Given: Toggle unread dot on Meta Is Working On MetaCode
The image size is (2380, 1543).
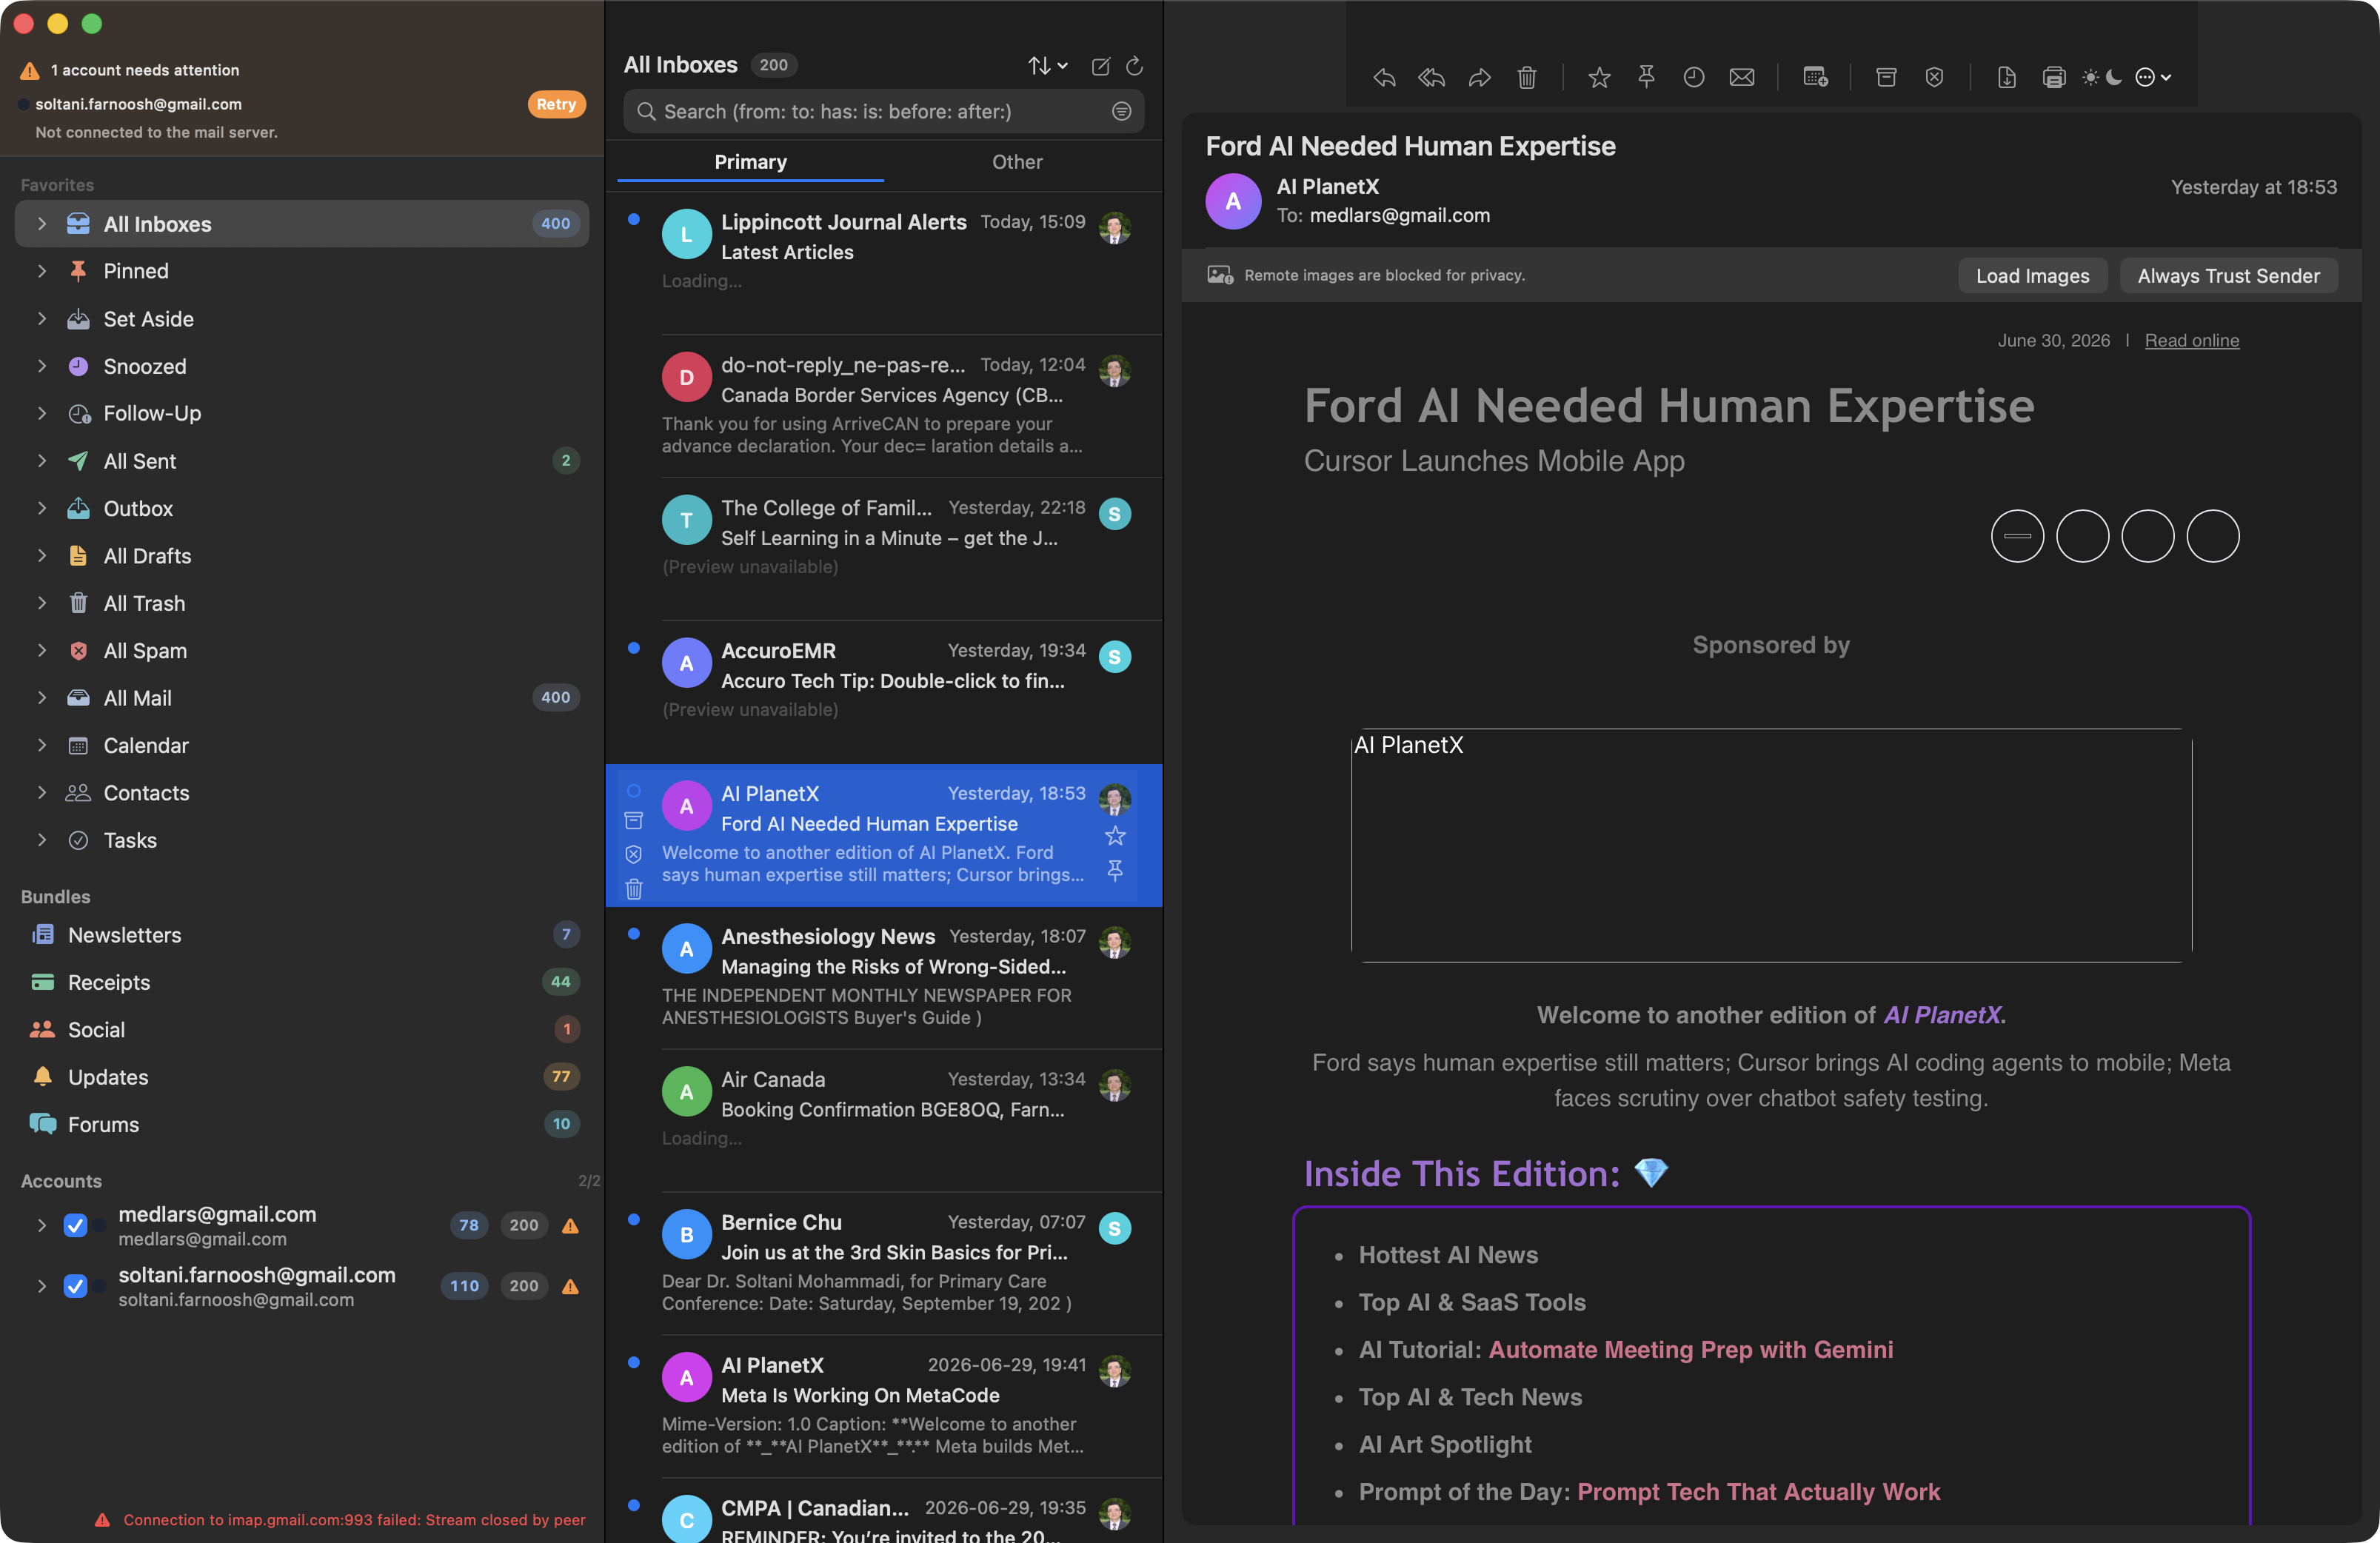Looking at the screenshot, I should point(633,1363).
